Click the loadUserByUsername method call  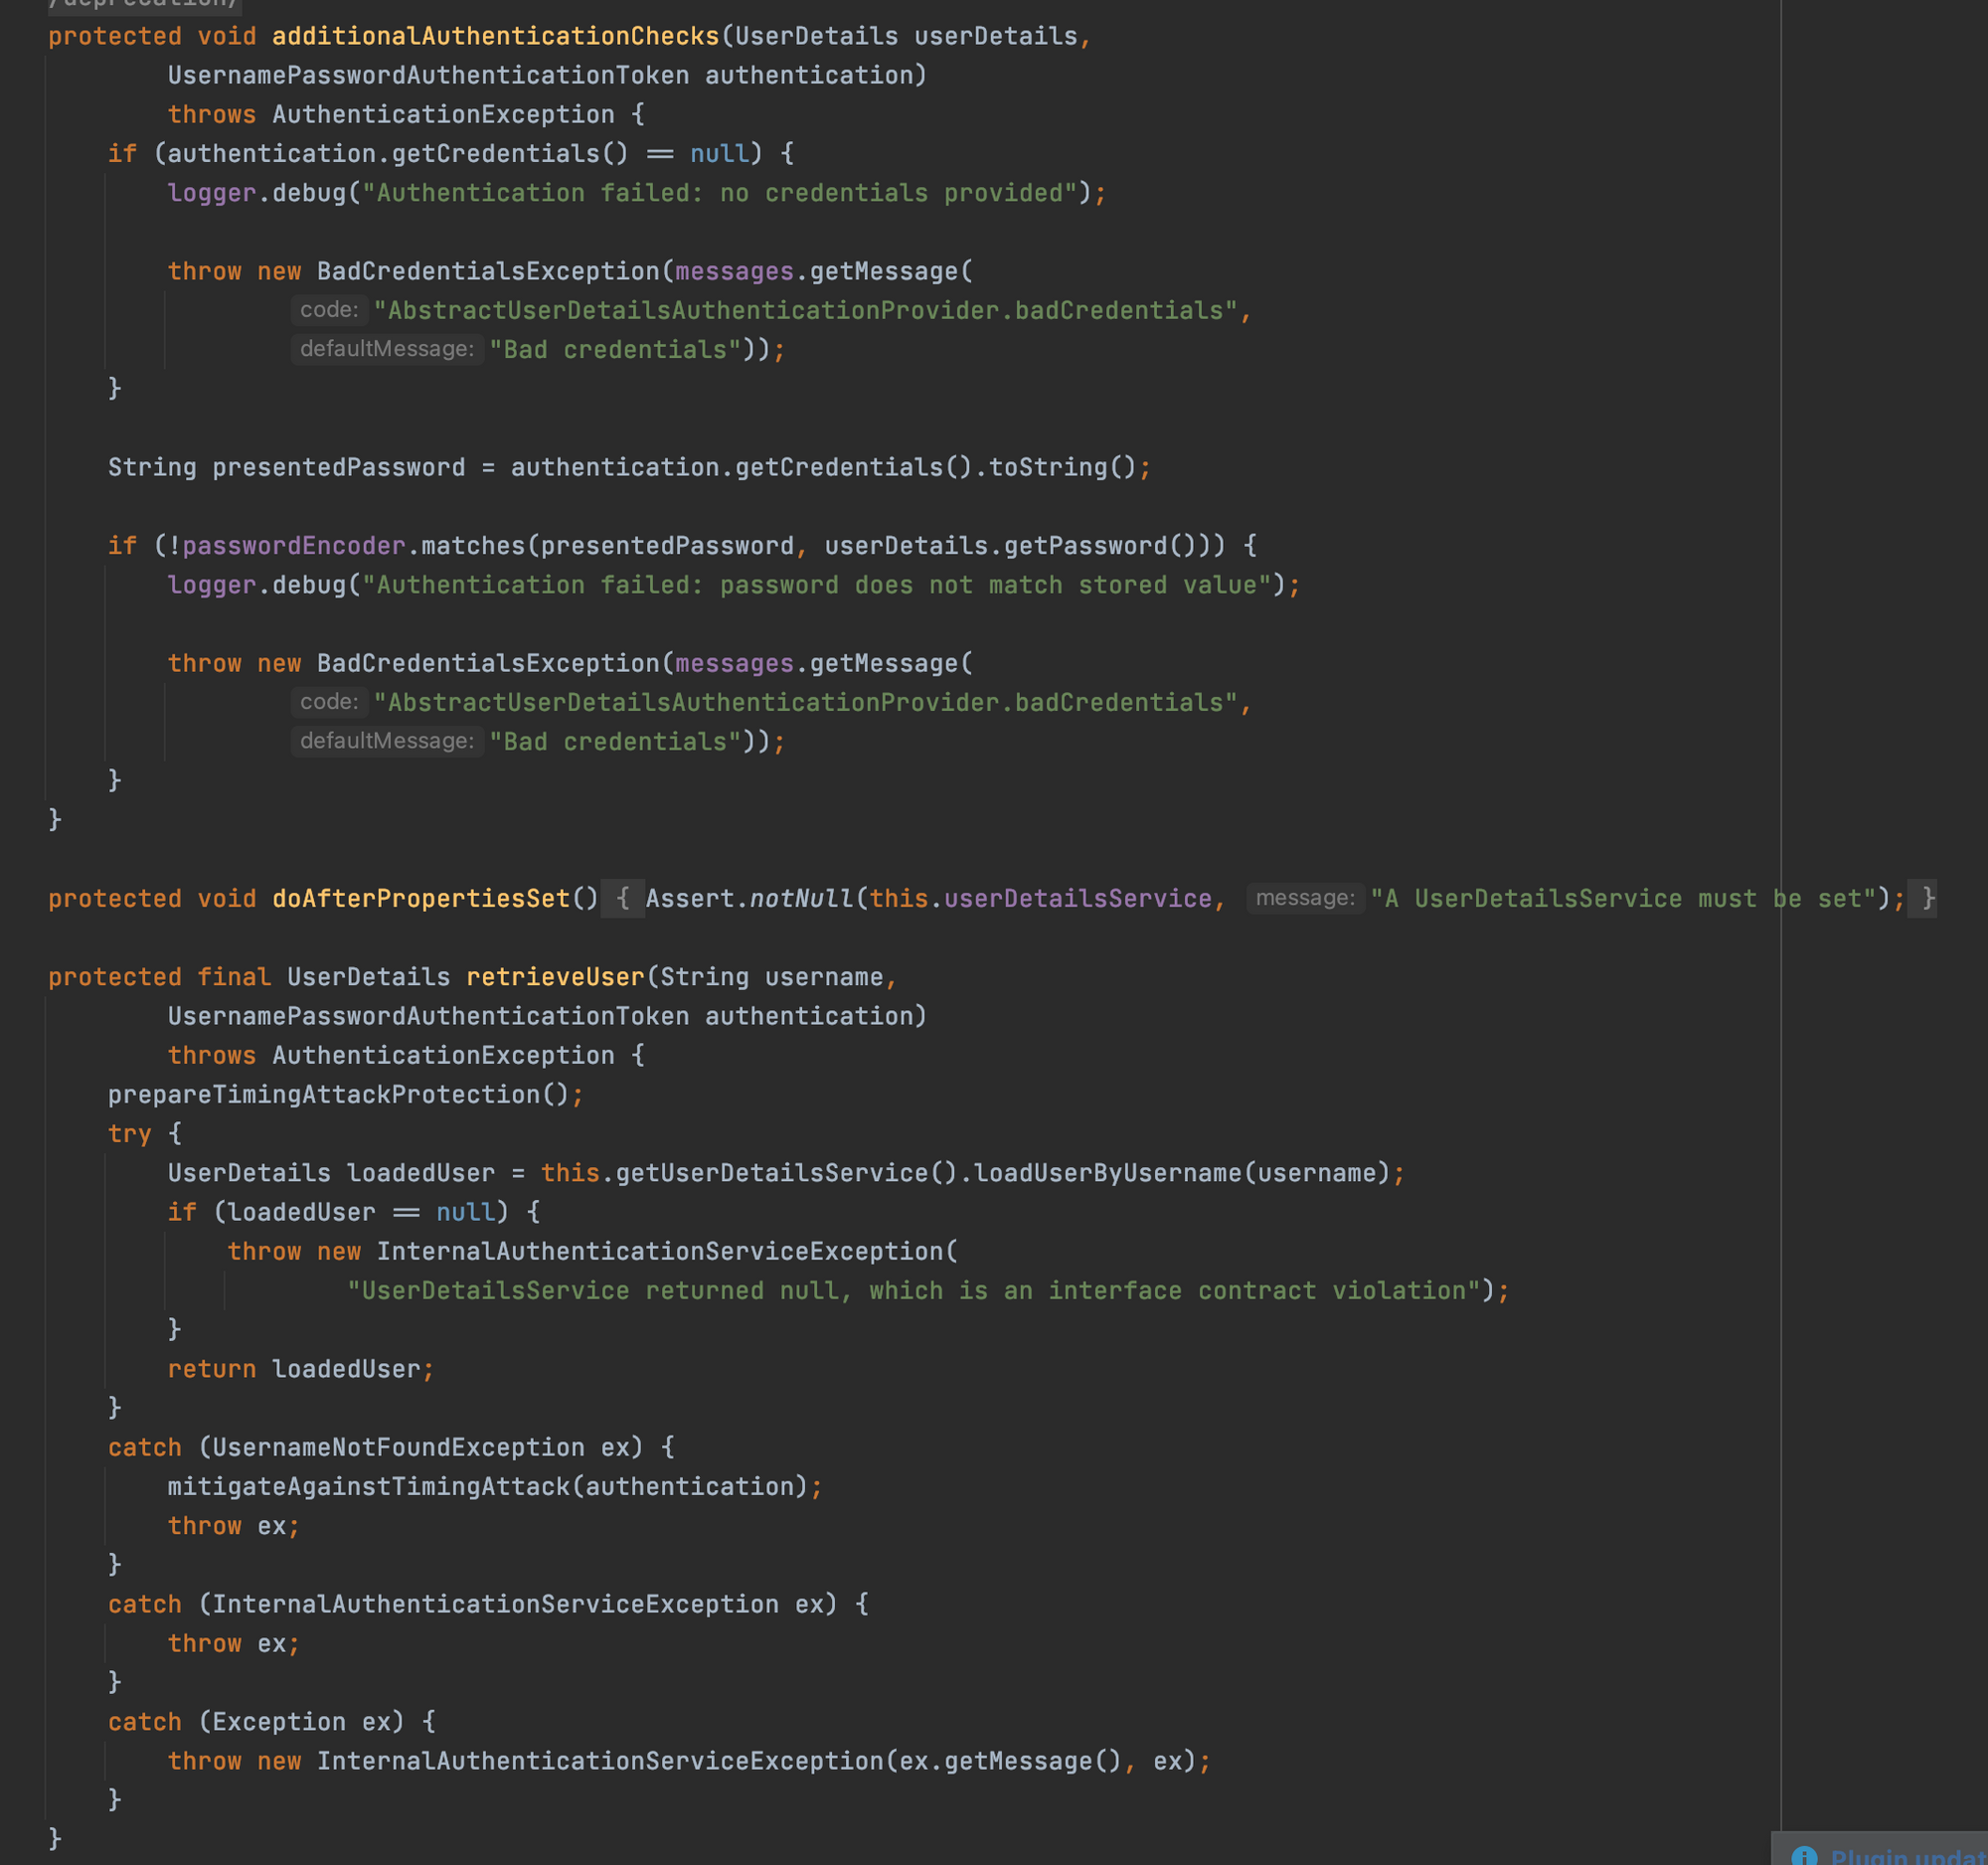[1108, 1173]
